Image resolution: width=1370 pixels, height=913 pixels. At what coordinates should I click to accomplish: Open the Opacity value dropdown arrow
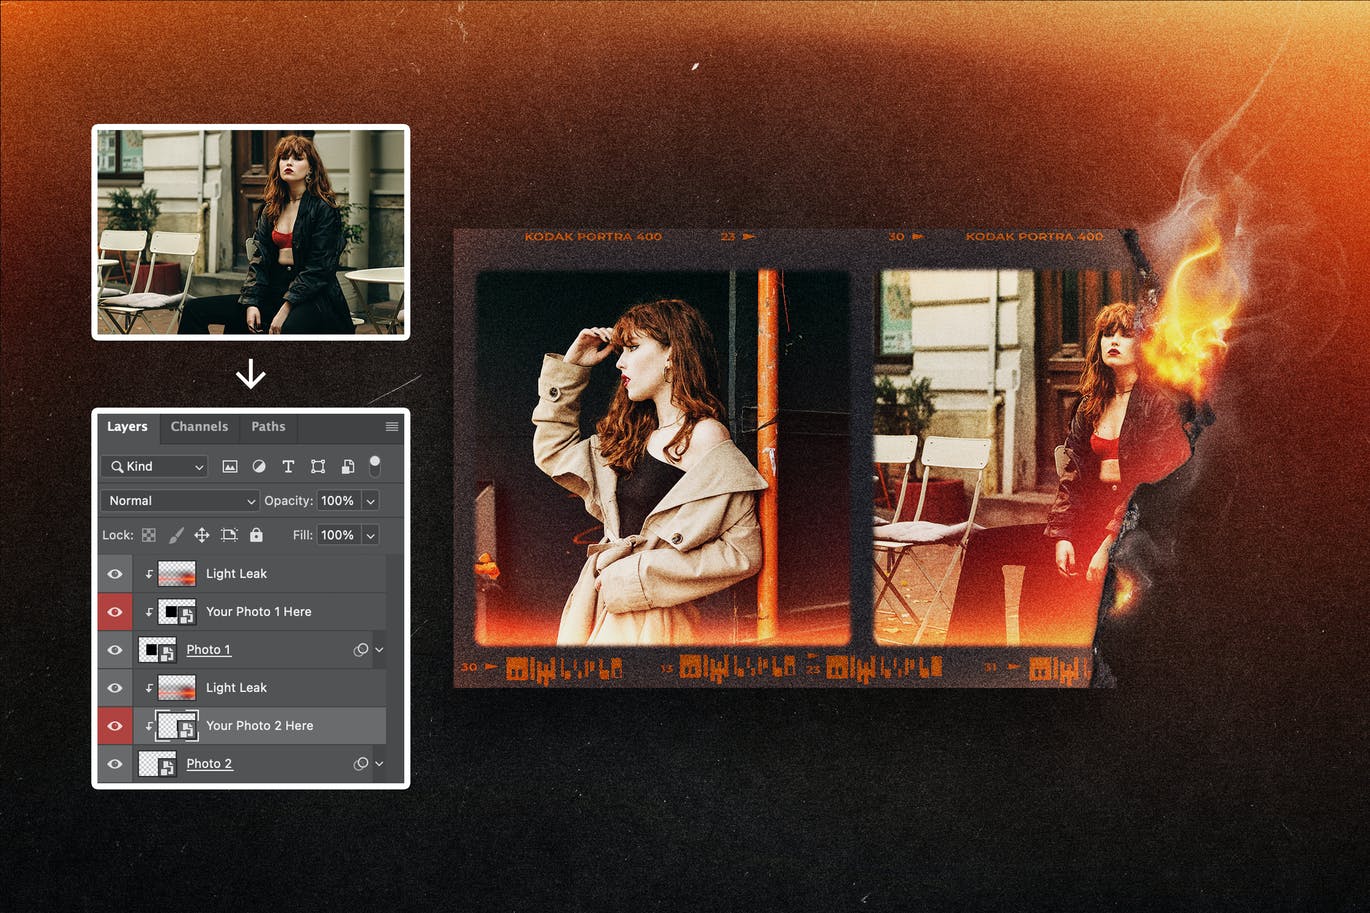[x=371, y=501]
